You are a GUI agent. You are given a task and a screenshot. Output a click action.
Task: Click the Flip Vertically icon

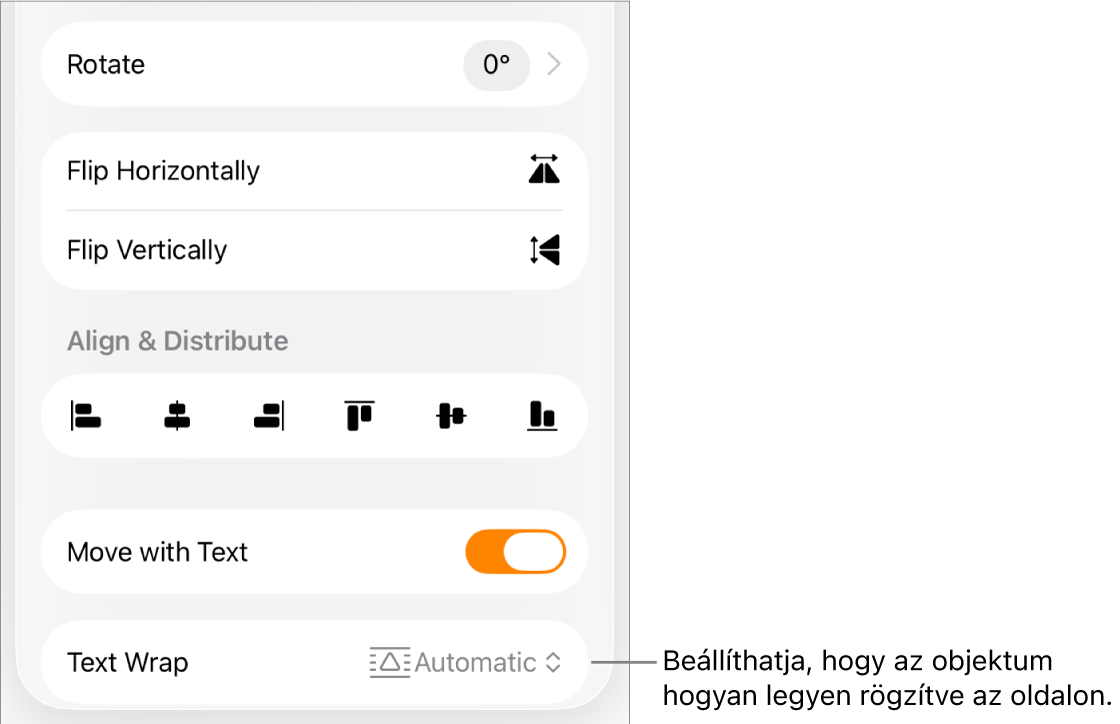(x=544, y=250)
